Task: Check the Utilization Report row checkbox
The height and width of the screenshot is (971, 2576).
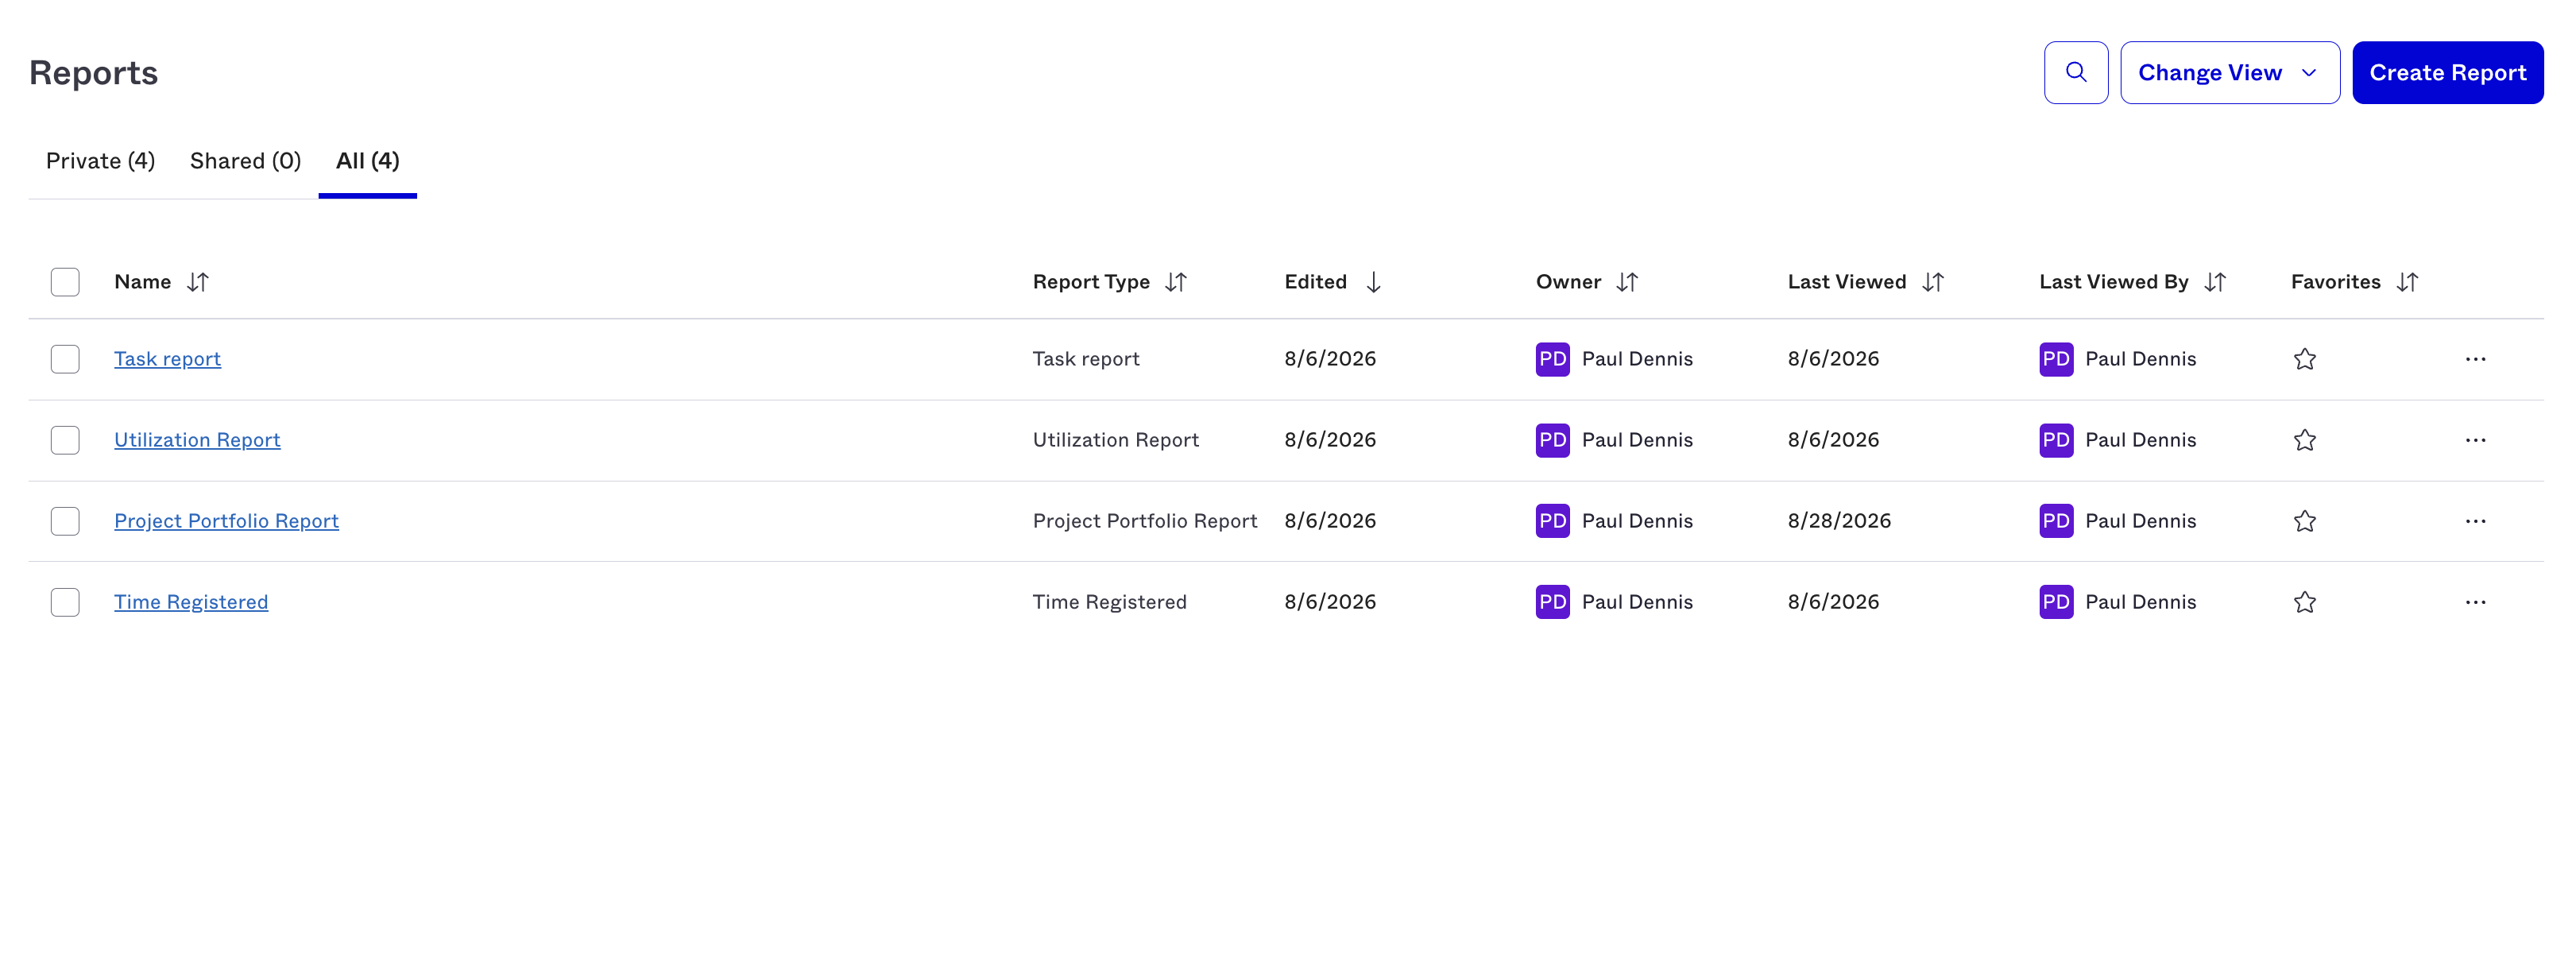Action: pyautogui.click(x=65, y=440)
